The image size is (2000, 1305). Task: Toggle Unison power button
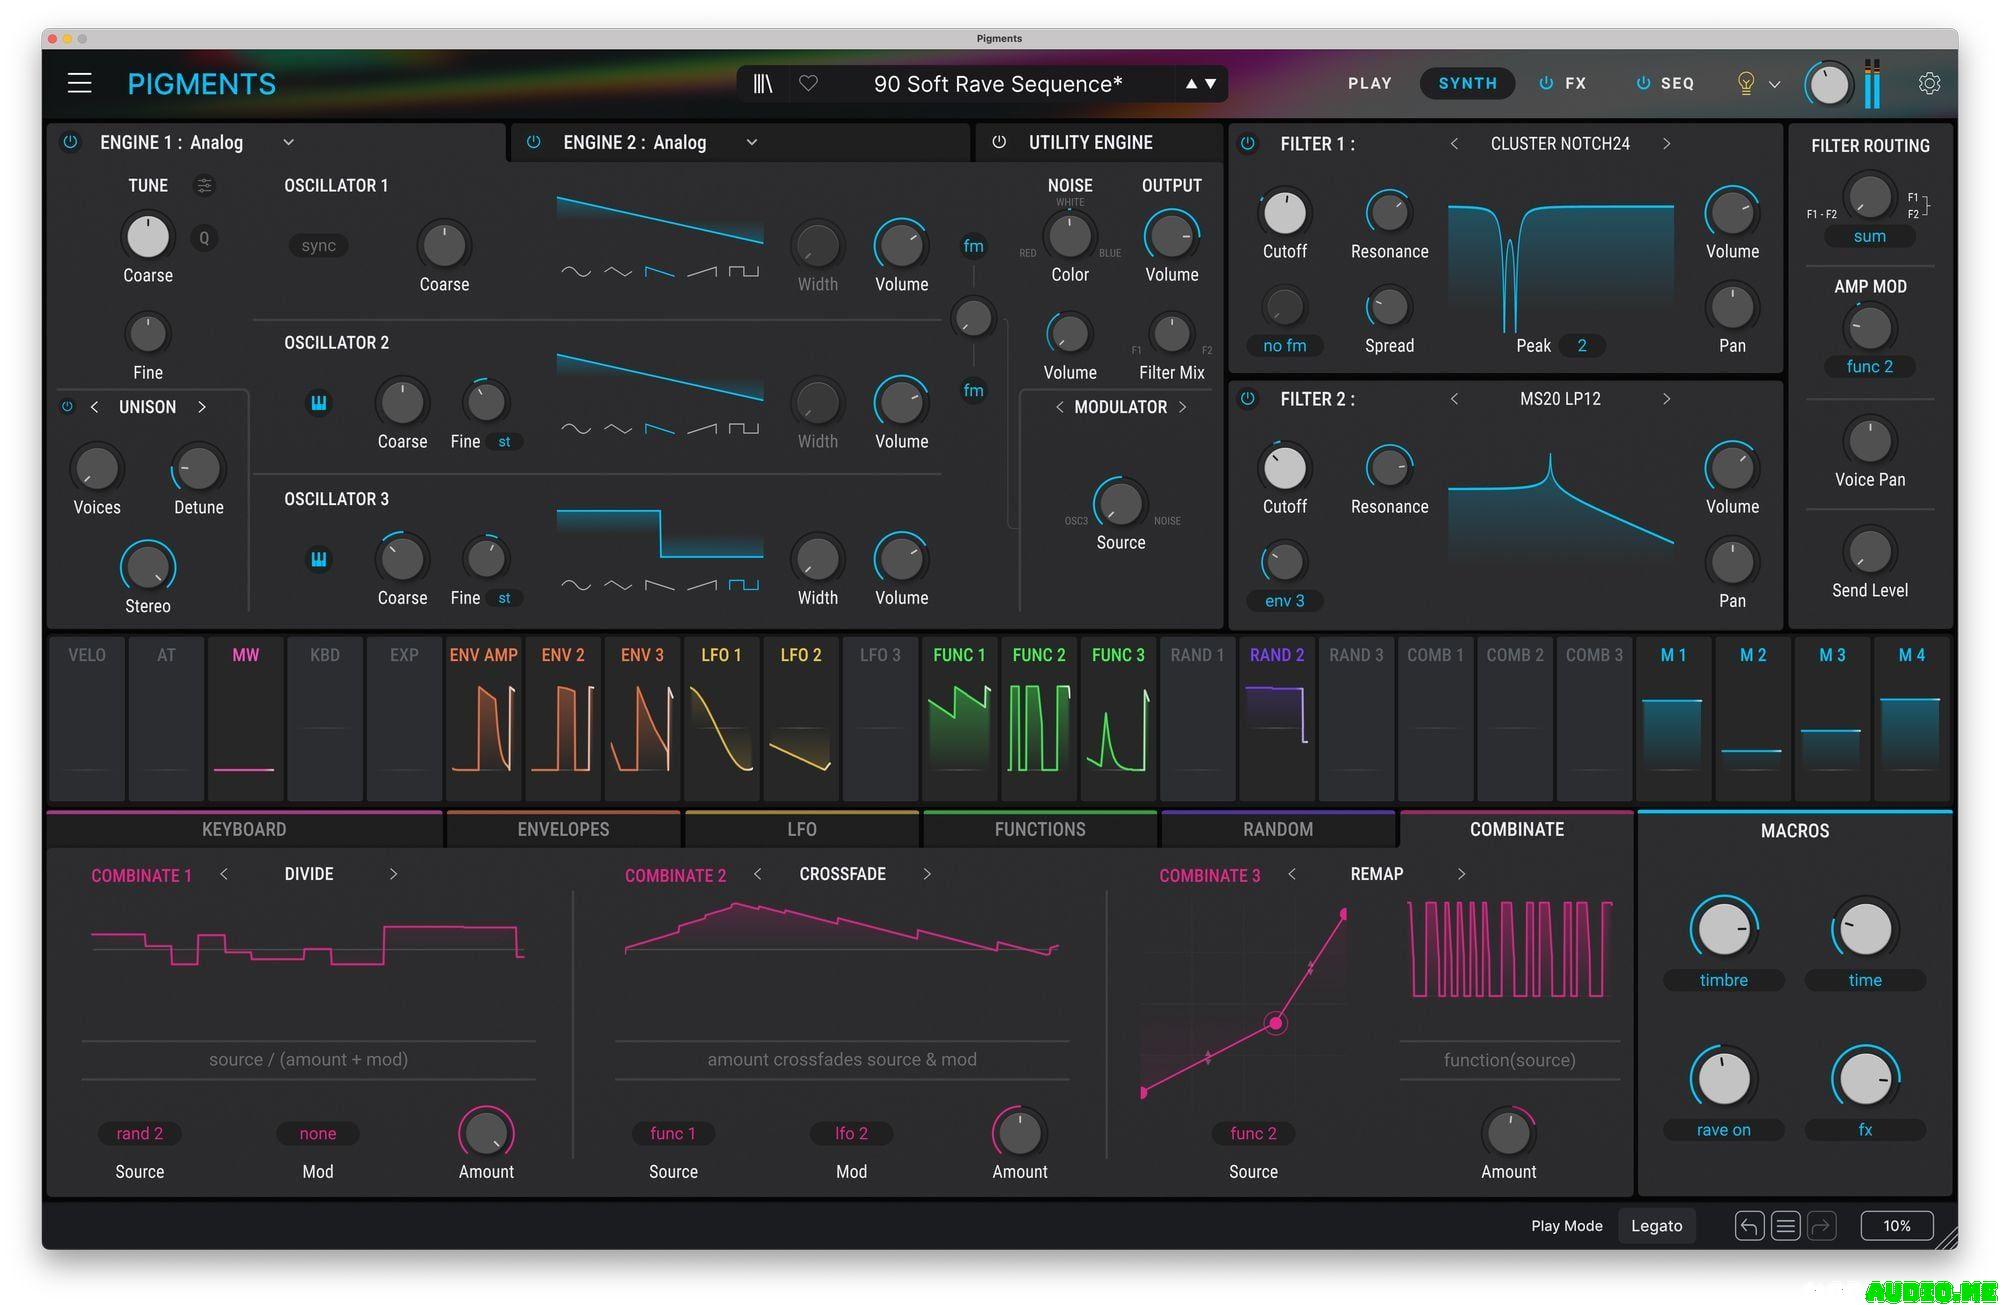click(x=67, y=407)
